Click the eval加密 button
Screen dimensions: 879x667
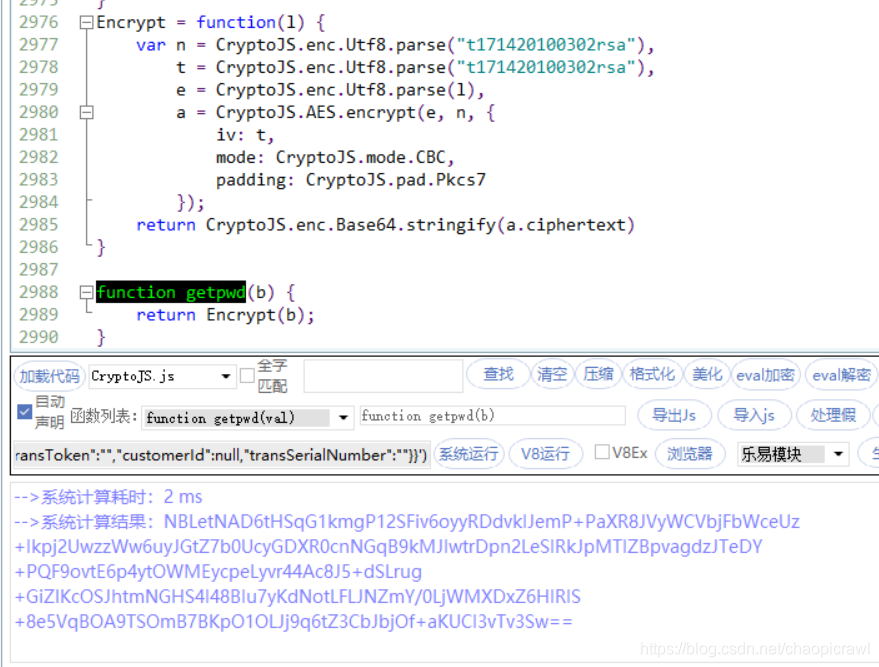click(x=765, y=374)
